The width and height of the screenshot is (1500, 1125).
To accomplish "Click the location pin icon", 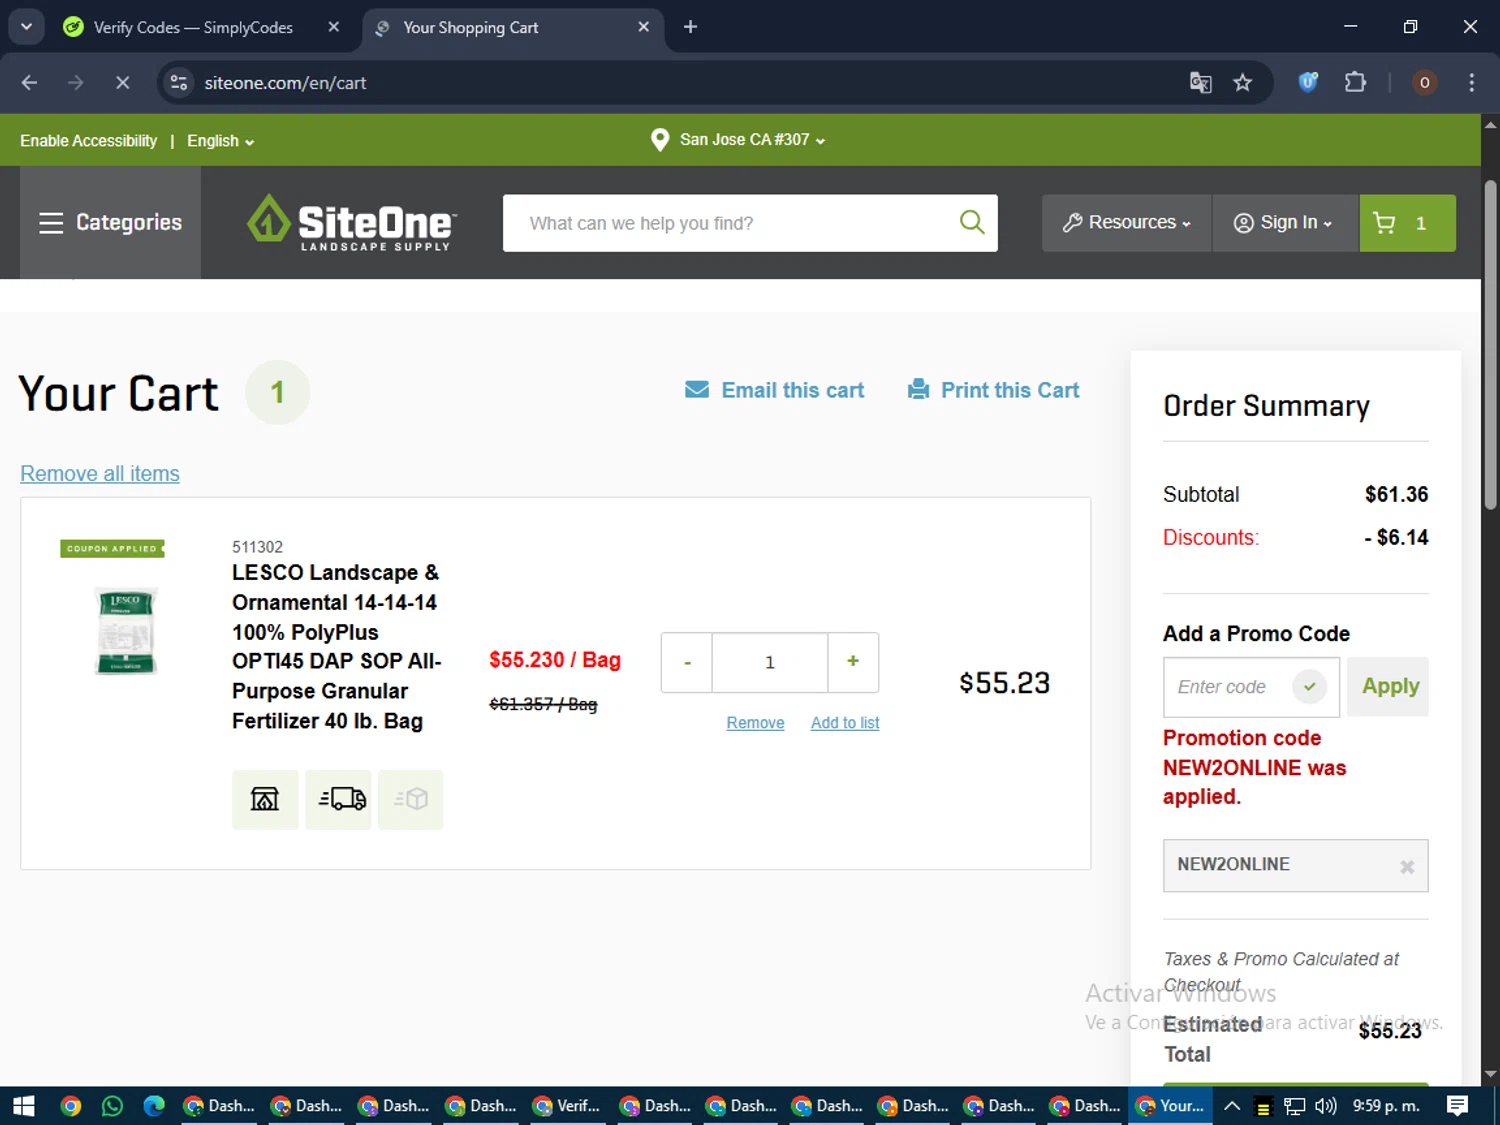I will click(659, 140).
